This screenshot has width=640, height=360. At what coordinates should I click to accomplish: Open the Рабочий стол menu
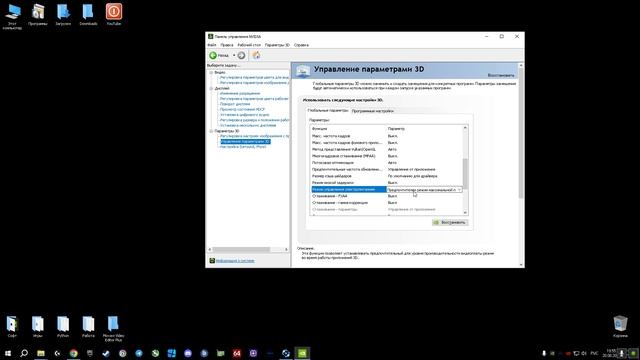[249, 45]
